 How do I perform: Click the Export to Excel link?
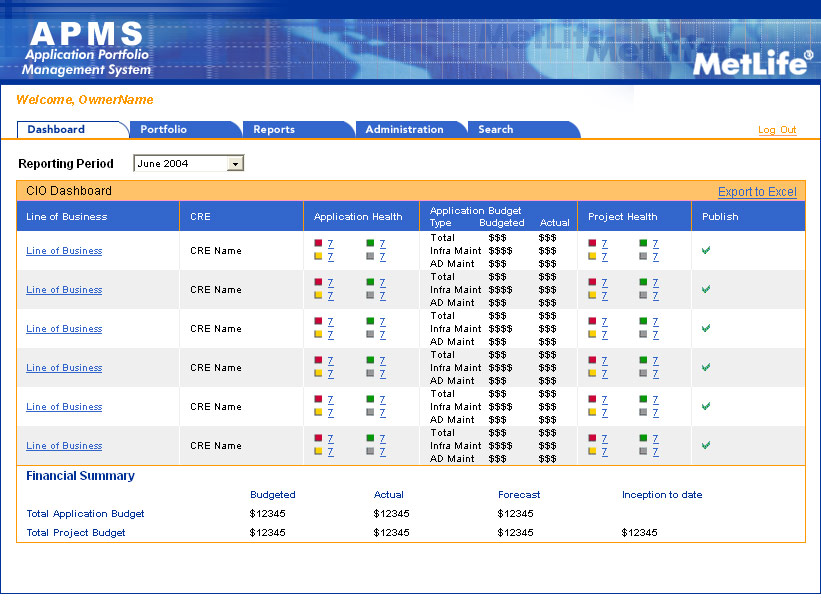coord(757,192)
